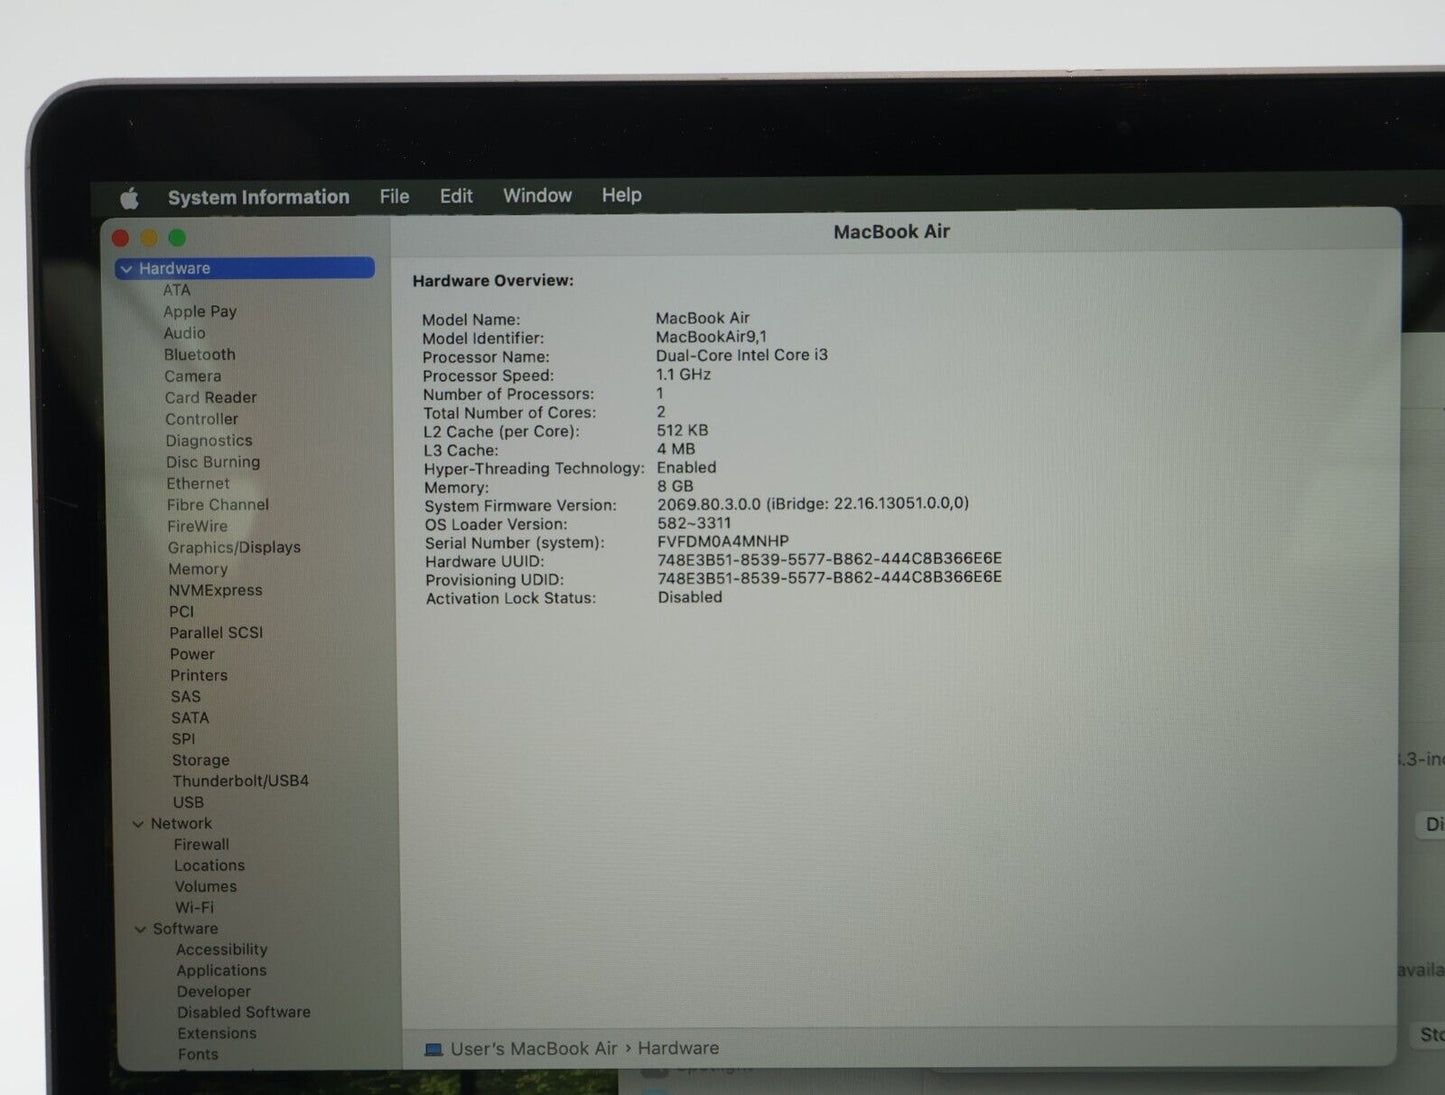1445x1095 pixels.
Task: Select Printers in the sidebar
Action: point(199,675)
